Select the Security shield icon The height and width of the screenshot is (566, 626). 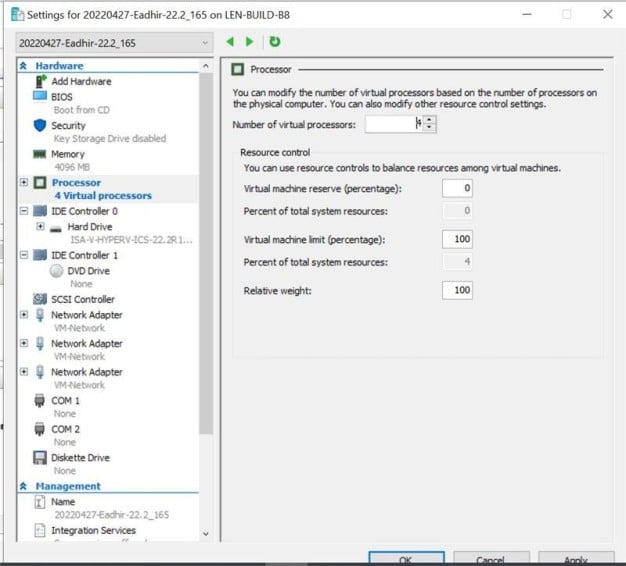(x=40, y=125)
